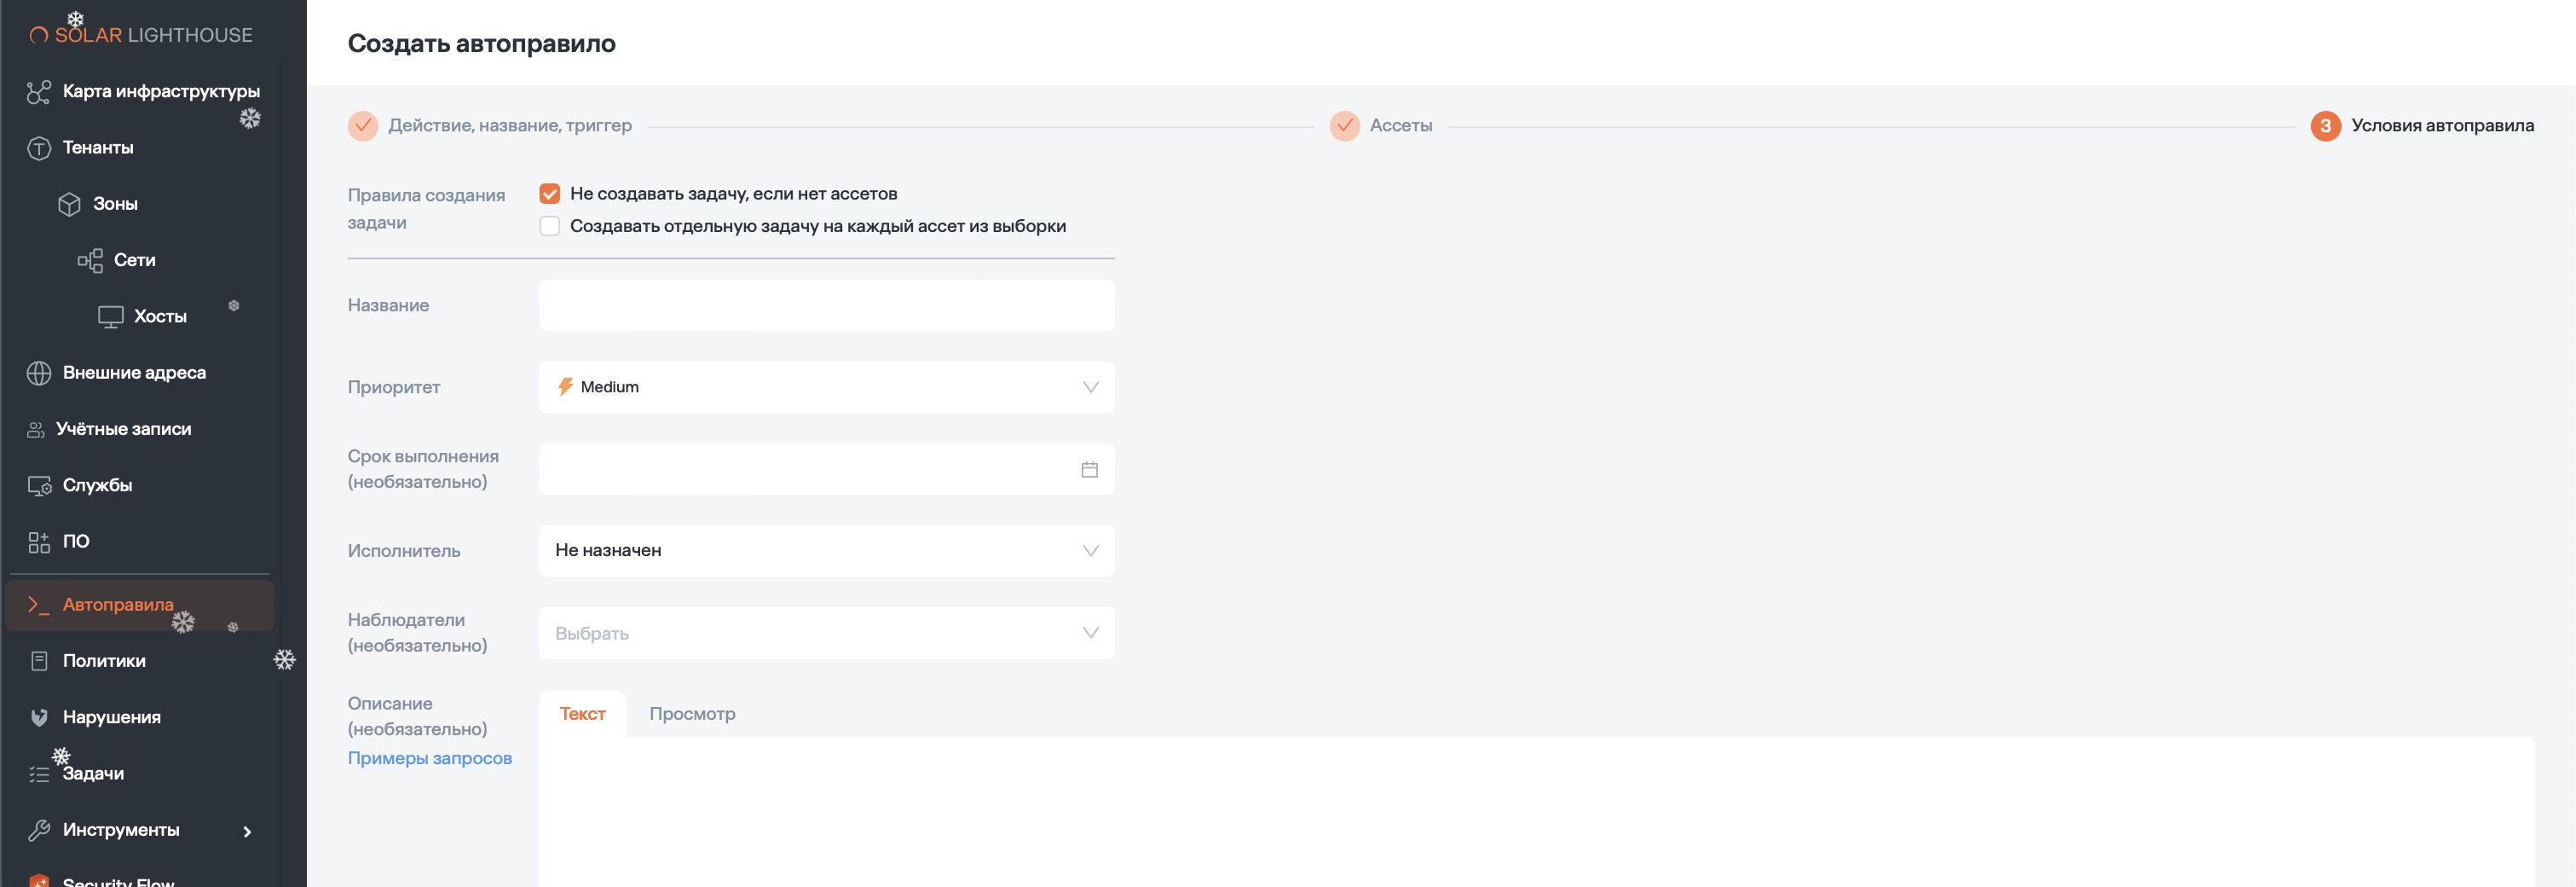2576x887 pixels.
Task: Click the calendar icon in deadline field
Action: click(1089, 469)
